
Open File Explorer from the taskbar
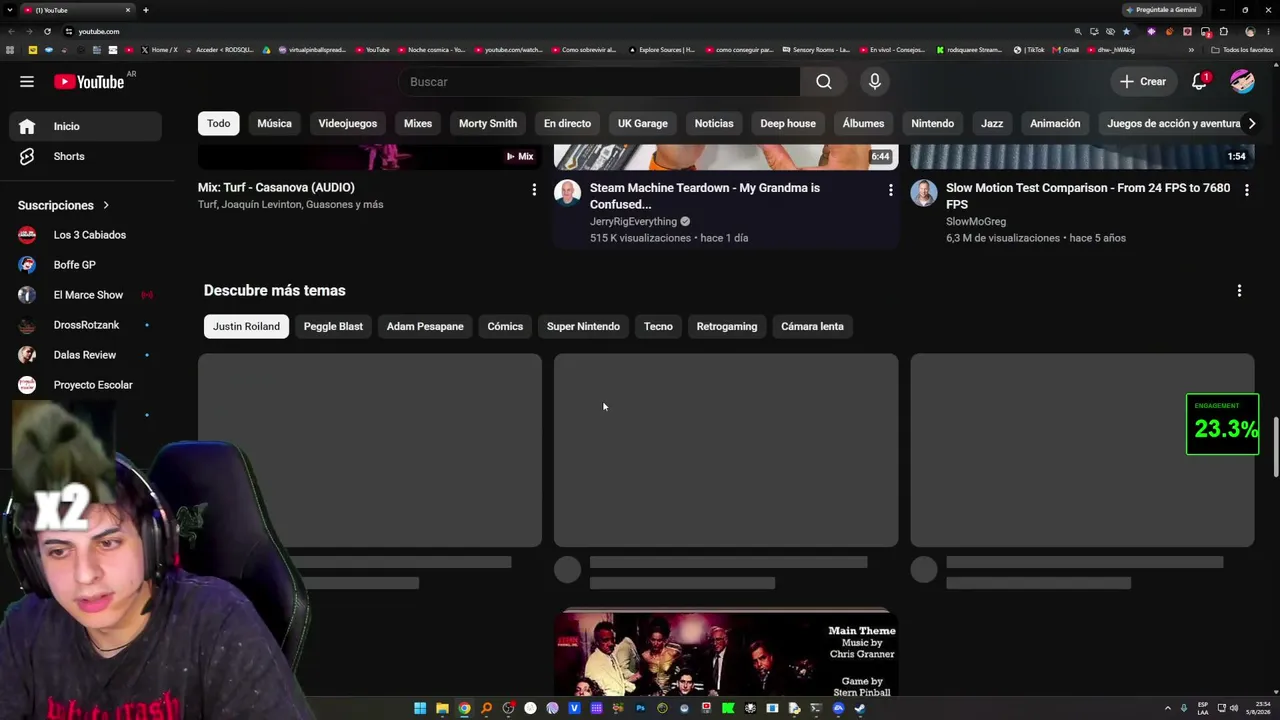442,708
